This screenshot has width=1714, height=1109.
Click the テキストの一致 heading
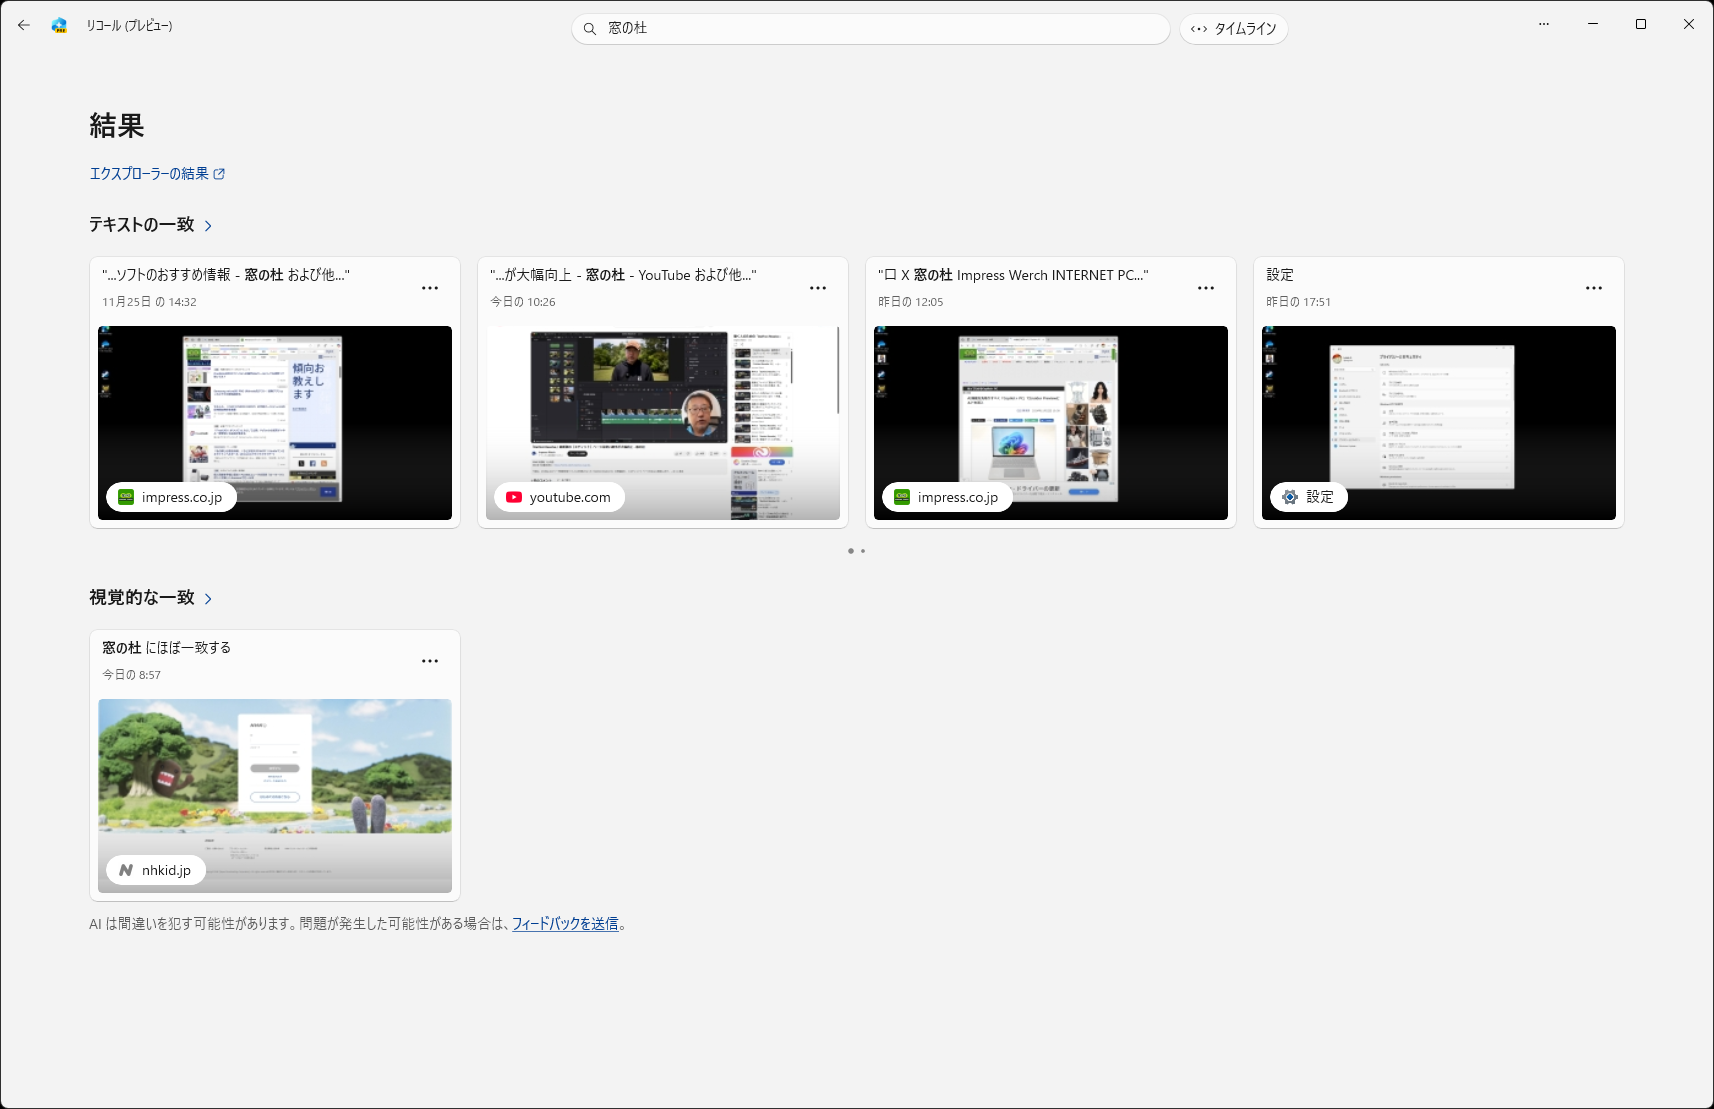point(142,225)
